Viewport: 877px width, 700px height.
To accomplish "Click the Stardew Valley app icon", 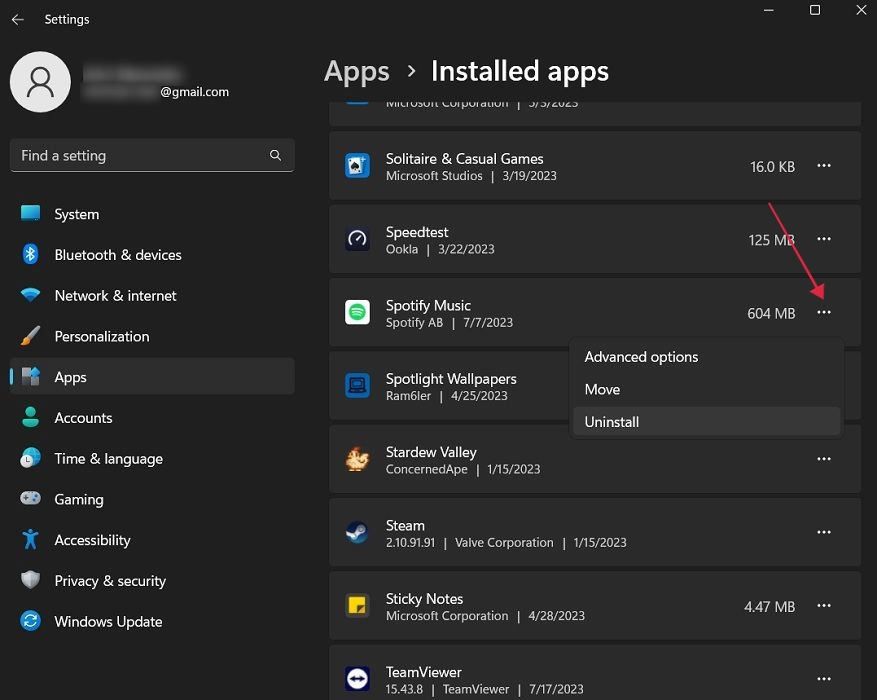I will click(358, 459).
